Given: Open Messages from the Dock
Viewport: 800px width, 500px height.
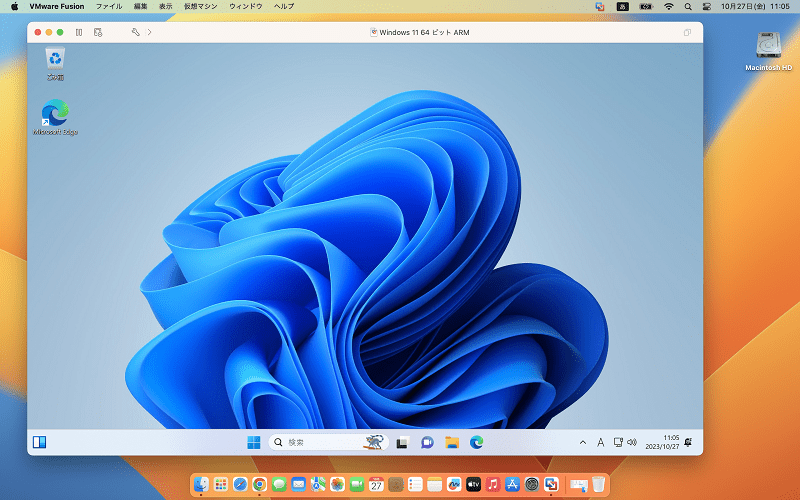Looking at the screenshot, I should 279,484.
